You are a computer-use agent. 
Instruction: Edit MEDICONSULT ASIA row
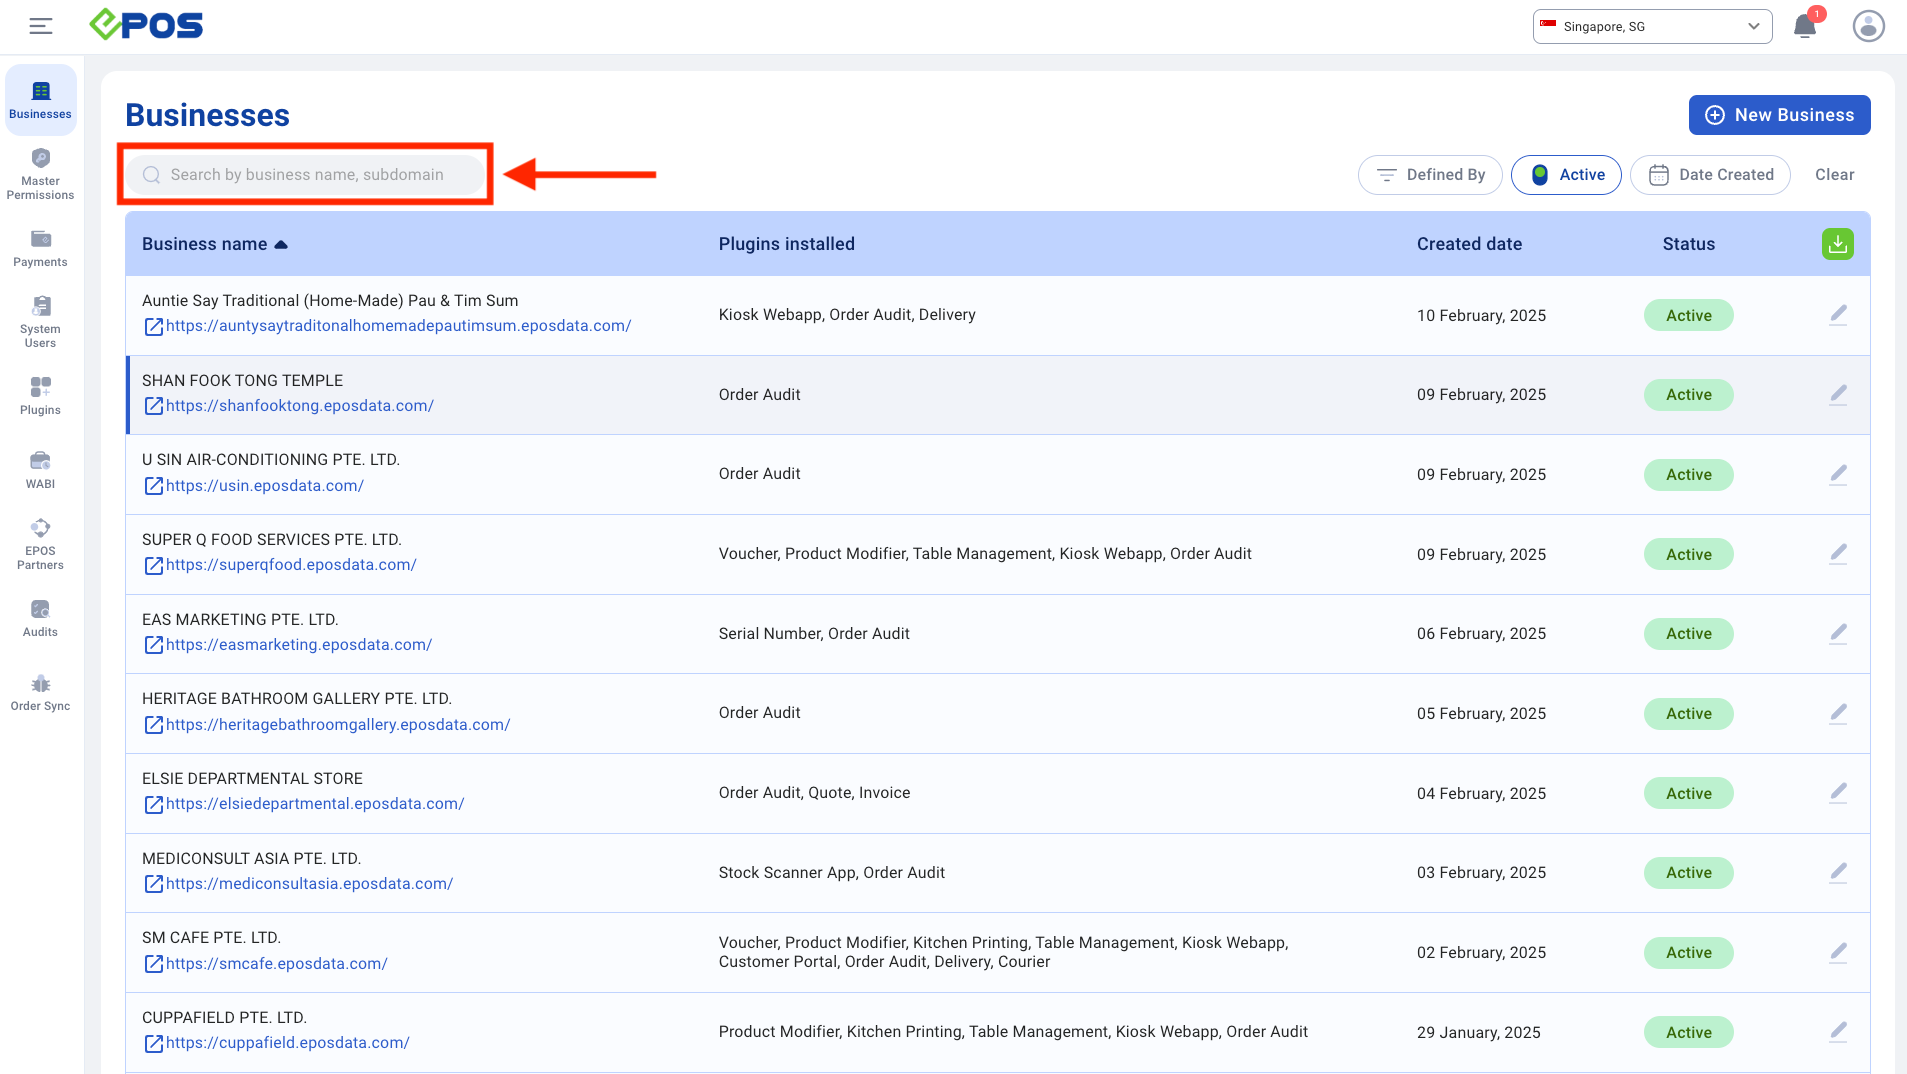click(1838, 873)
